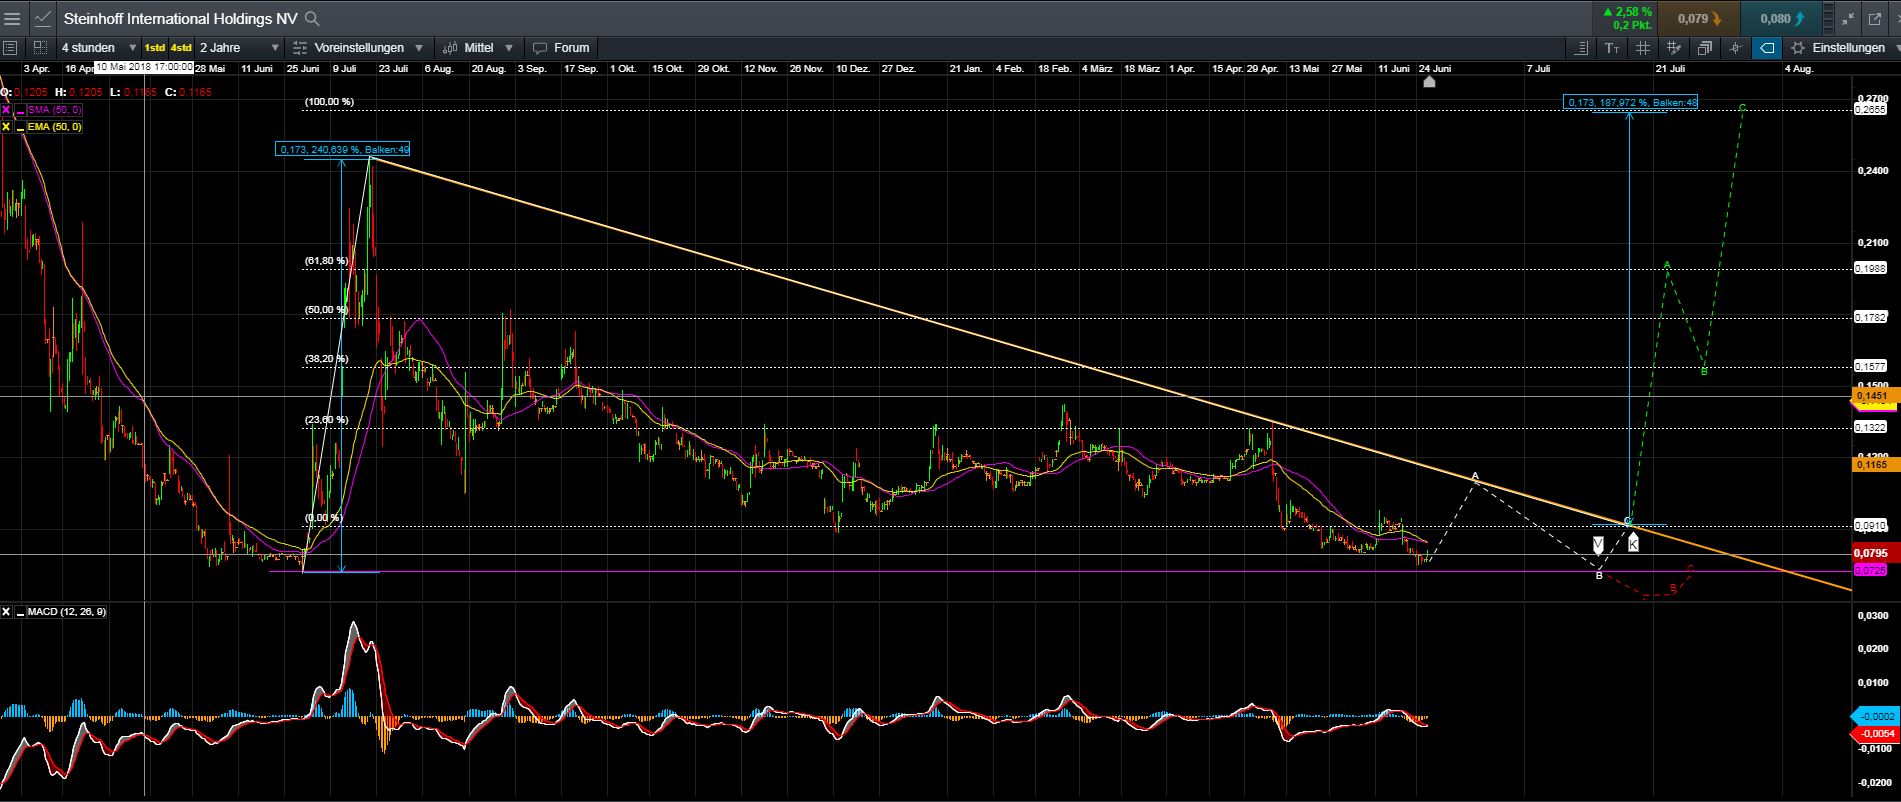The image size is (1901, 802).
Task: Minimize the MACD (12, 26, 9) panel
Action: [x=20, y=612]
